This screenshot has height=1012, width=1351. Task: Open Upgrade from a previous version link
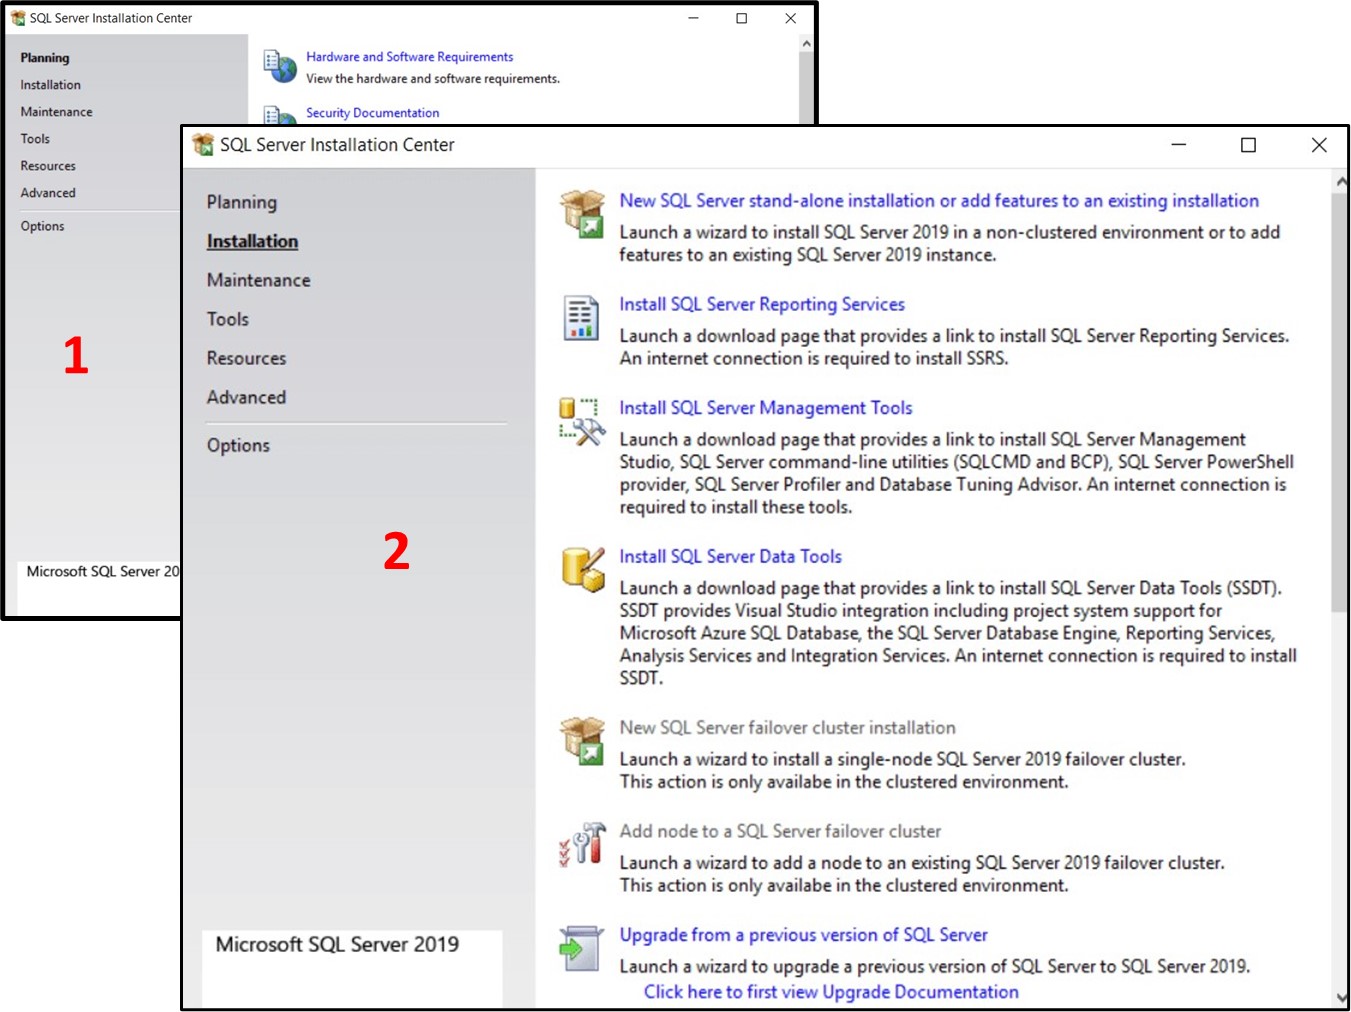pyautogui.click(x=803, y=934)
